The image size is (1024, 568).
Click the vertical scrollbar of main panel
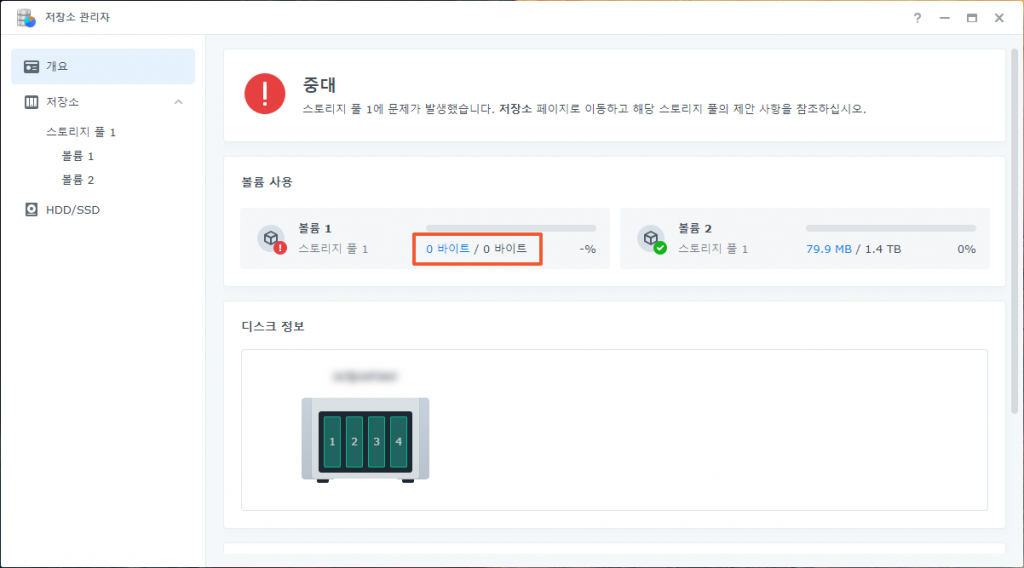coord(1014,231)
